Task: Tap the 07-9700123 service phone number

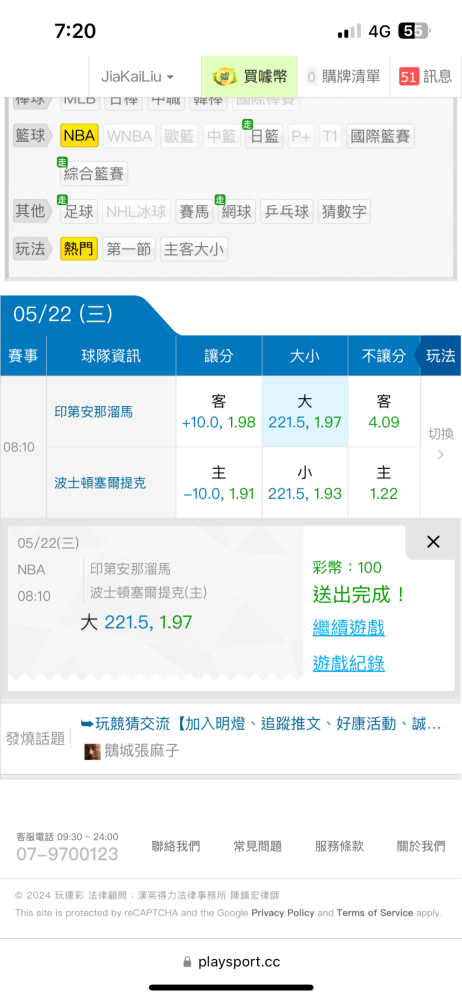Action: click(x=67, y=855)
